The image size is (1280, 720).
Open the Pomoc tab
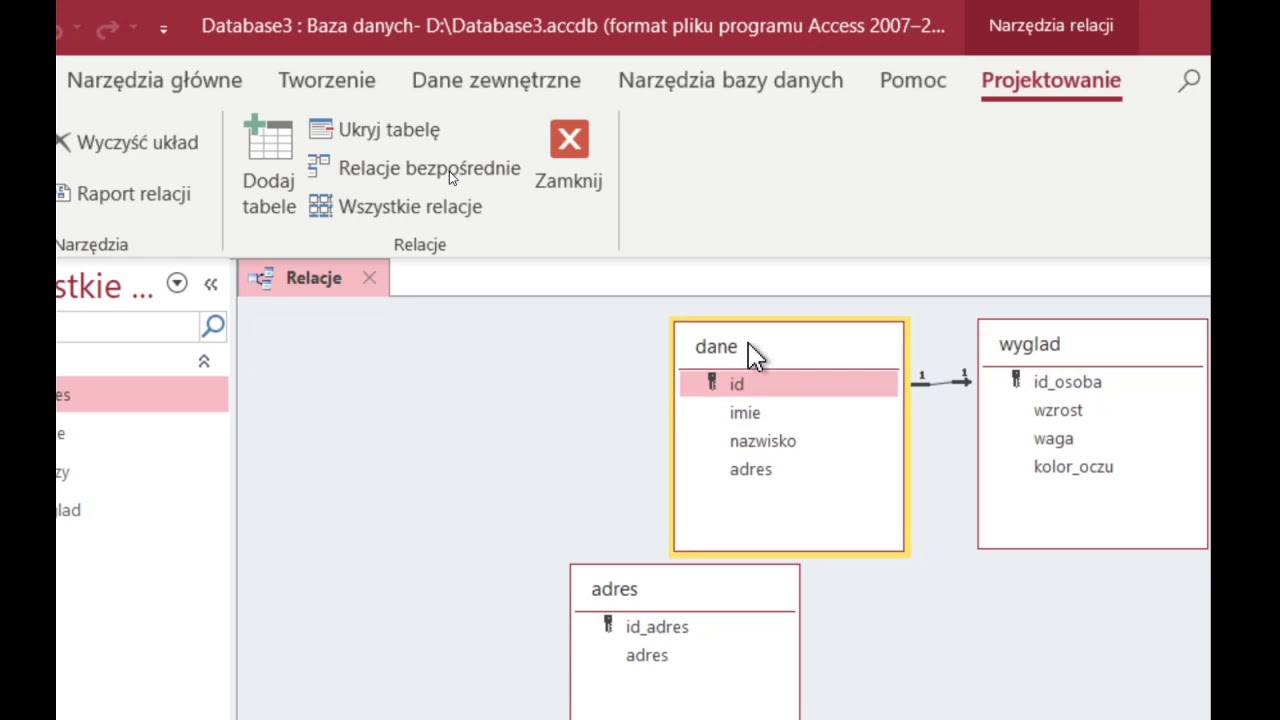913,80
